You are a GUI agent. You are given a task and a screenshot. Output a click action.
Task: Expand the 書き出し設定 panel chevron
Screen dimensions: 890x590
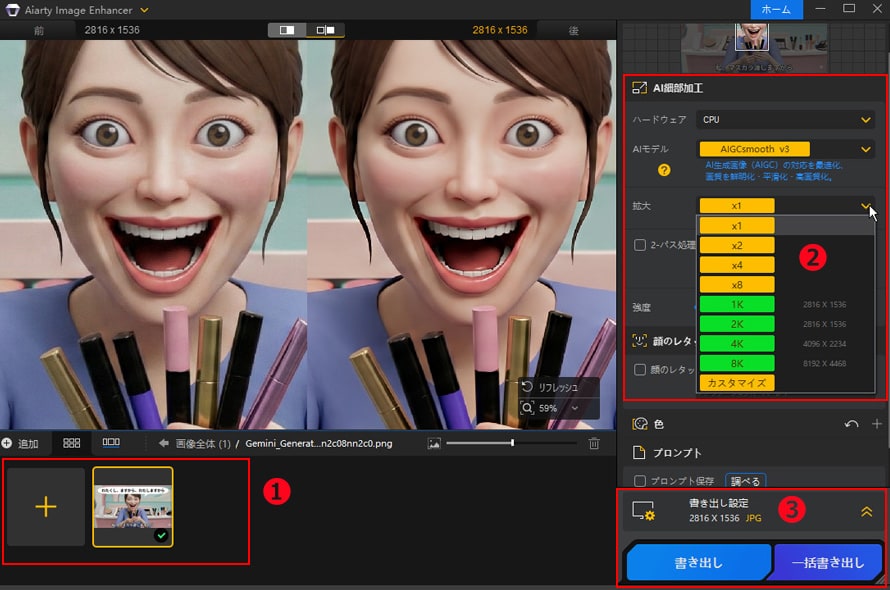(x=866, y=511)
